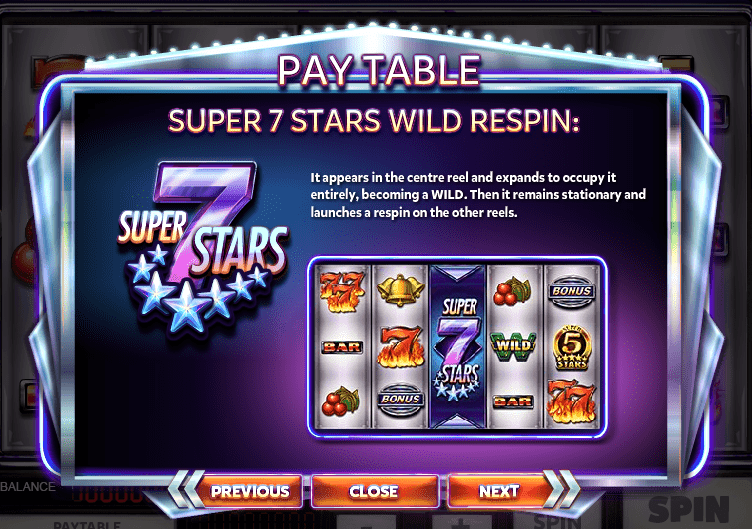Click the wild respin description text
This screenshot has width=752, height=529.
point(478,195)
